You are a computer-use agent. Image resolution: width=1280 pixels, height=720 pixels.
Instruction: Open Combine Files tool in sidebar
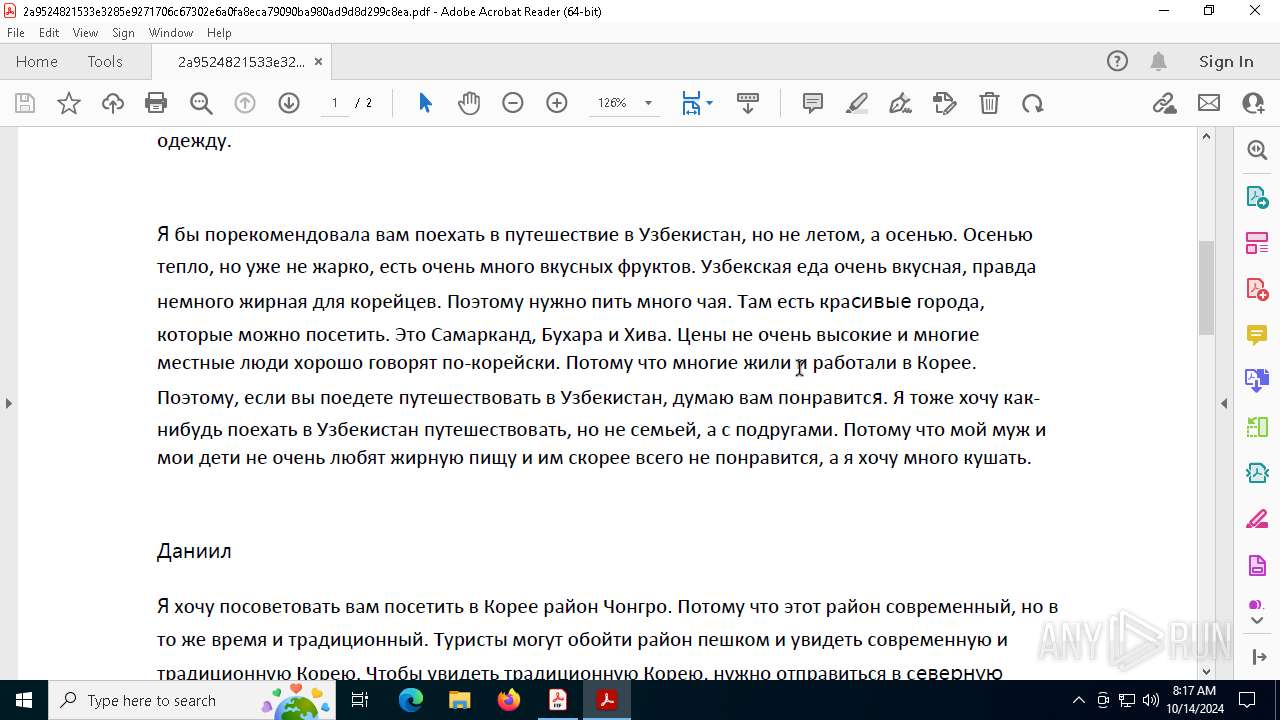click(x=1257, y=380)
